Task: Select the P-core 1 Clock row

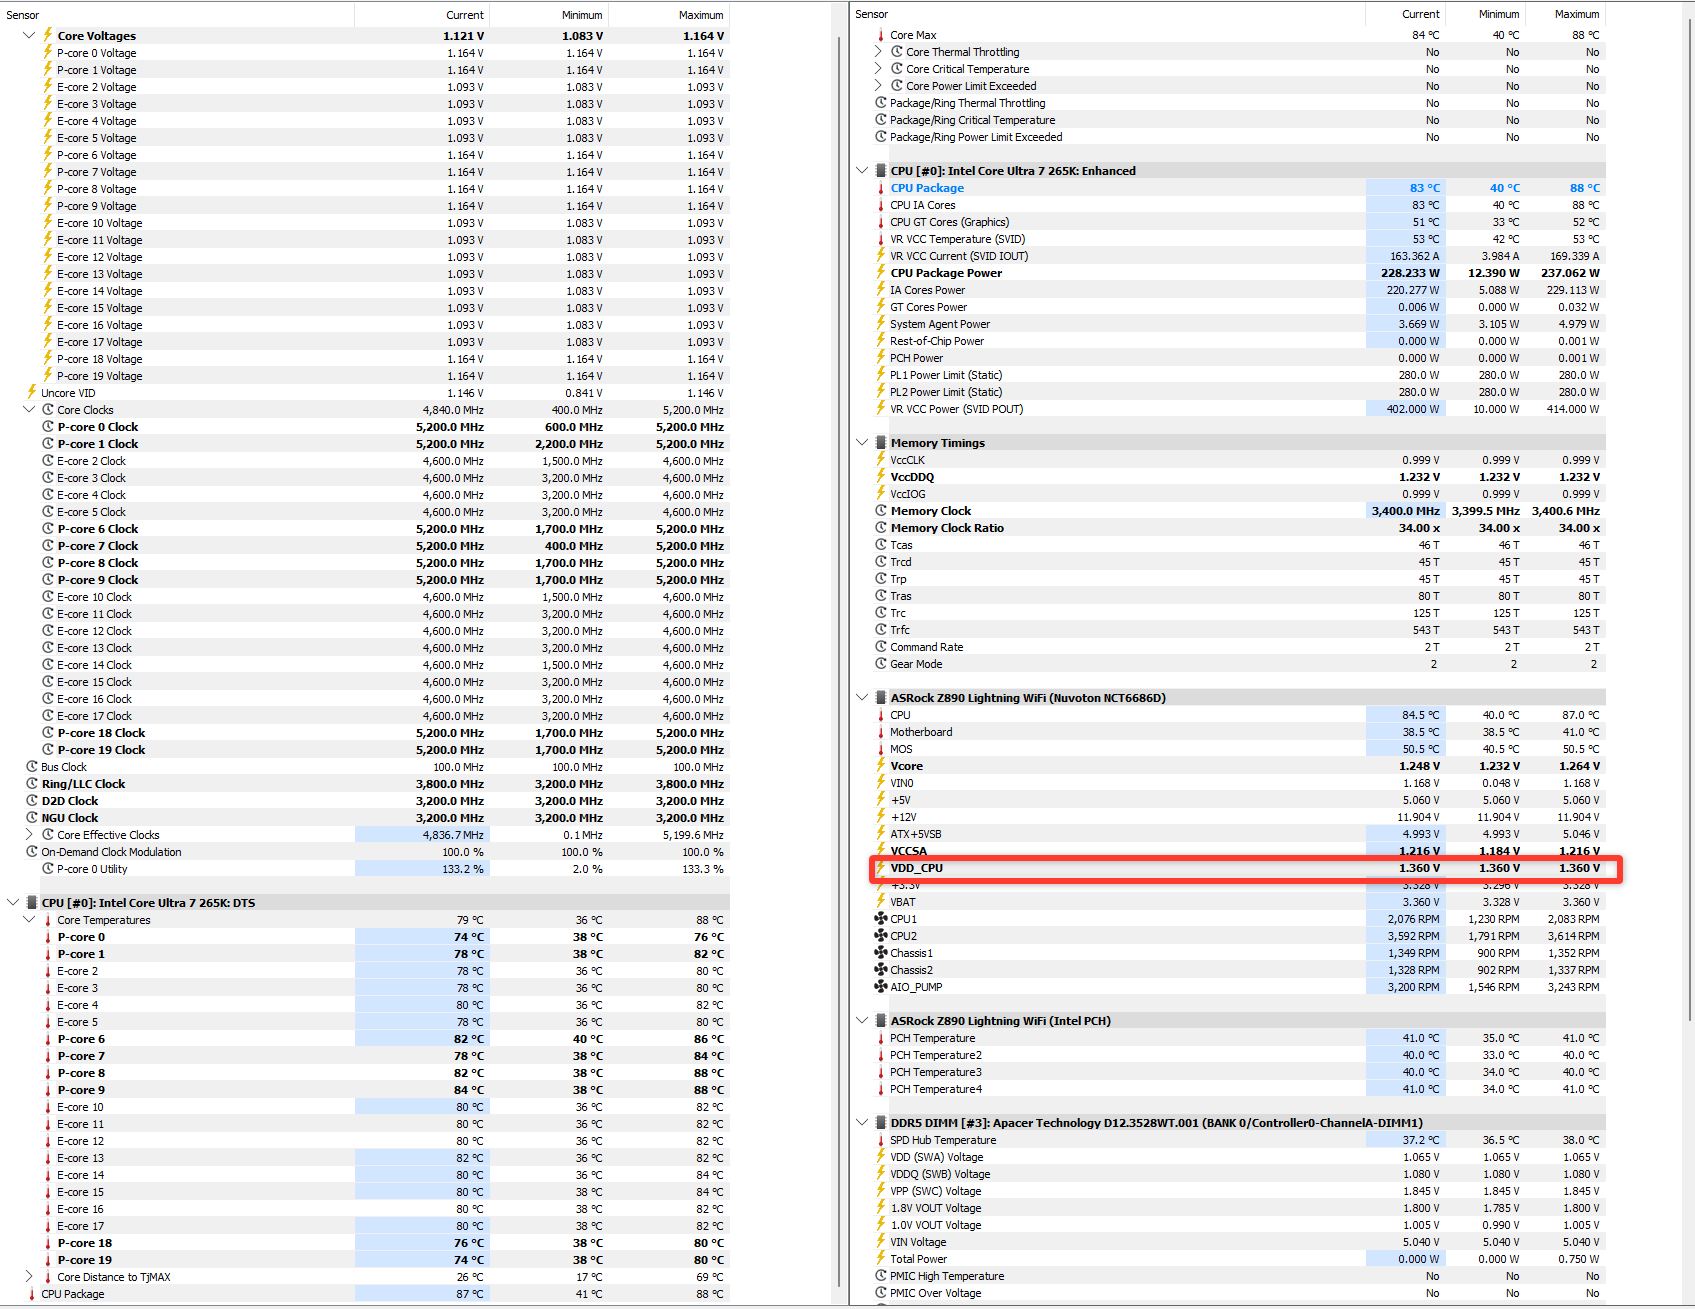Action: click(x=366, y=444)
